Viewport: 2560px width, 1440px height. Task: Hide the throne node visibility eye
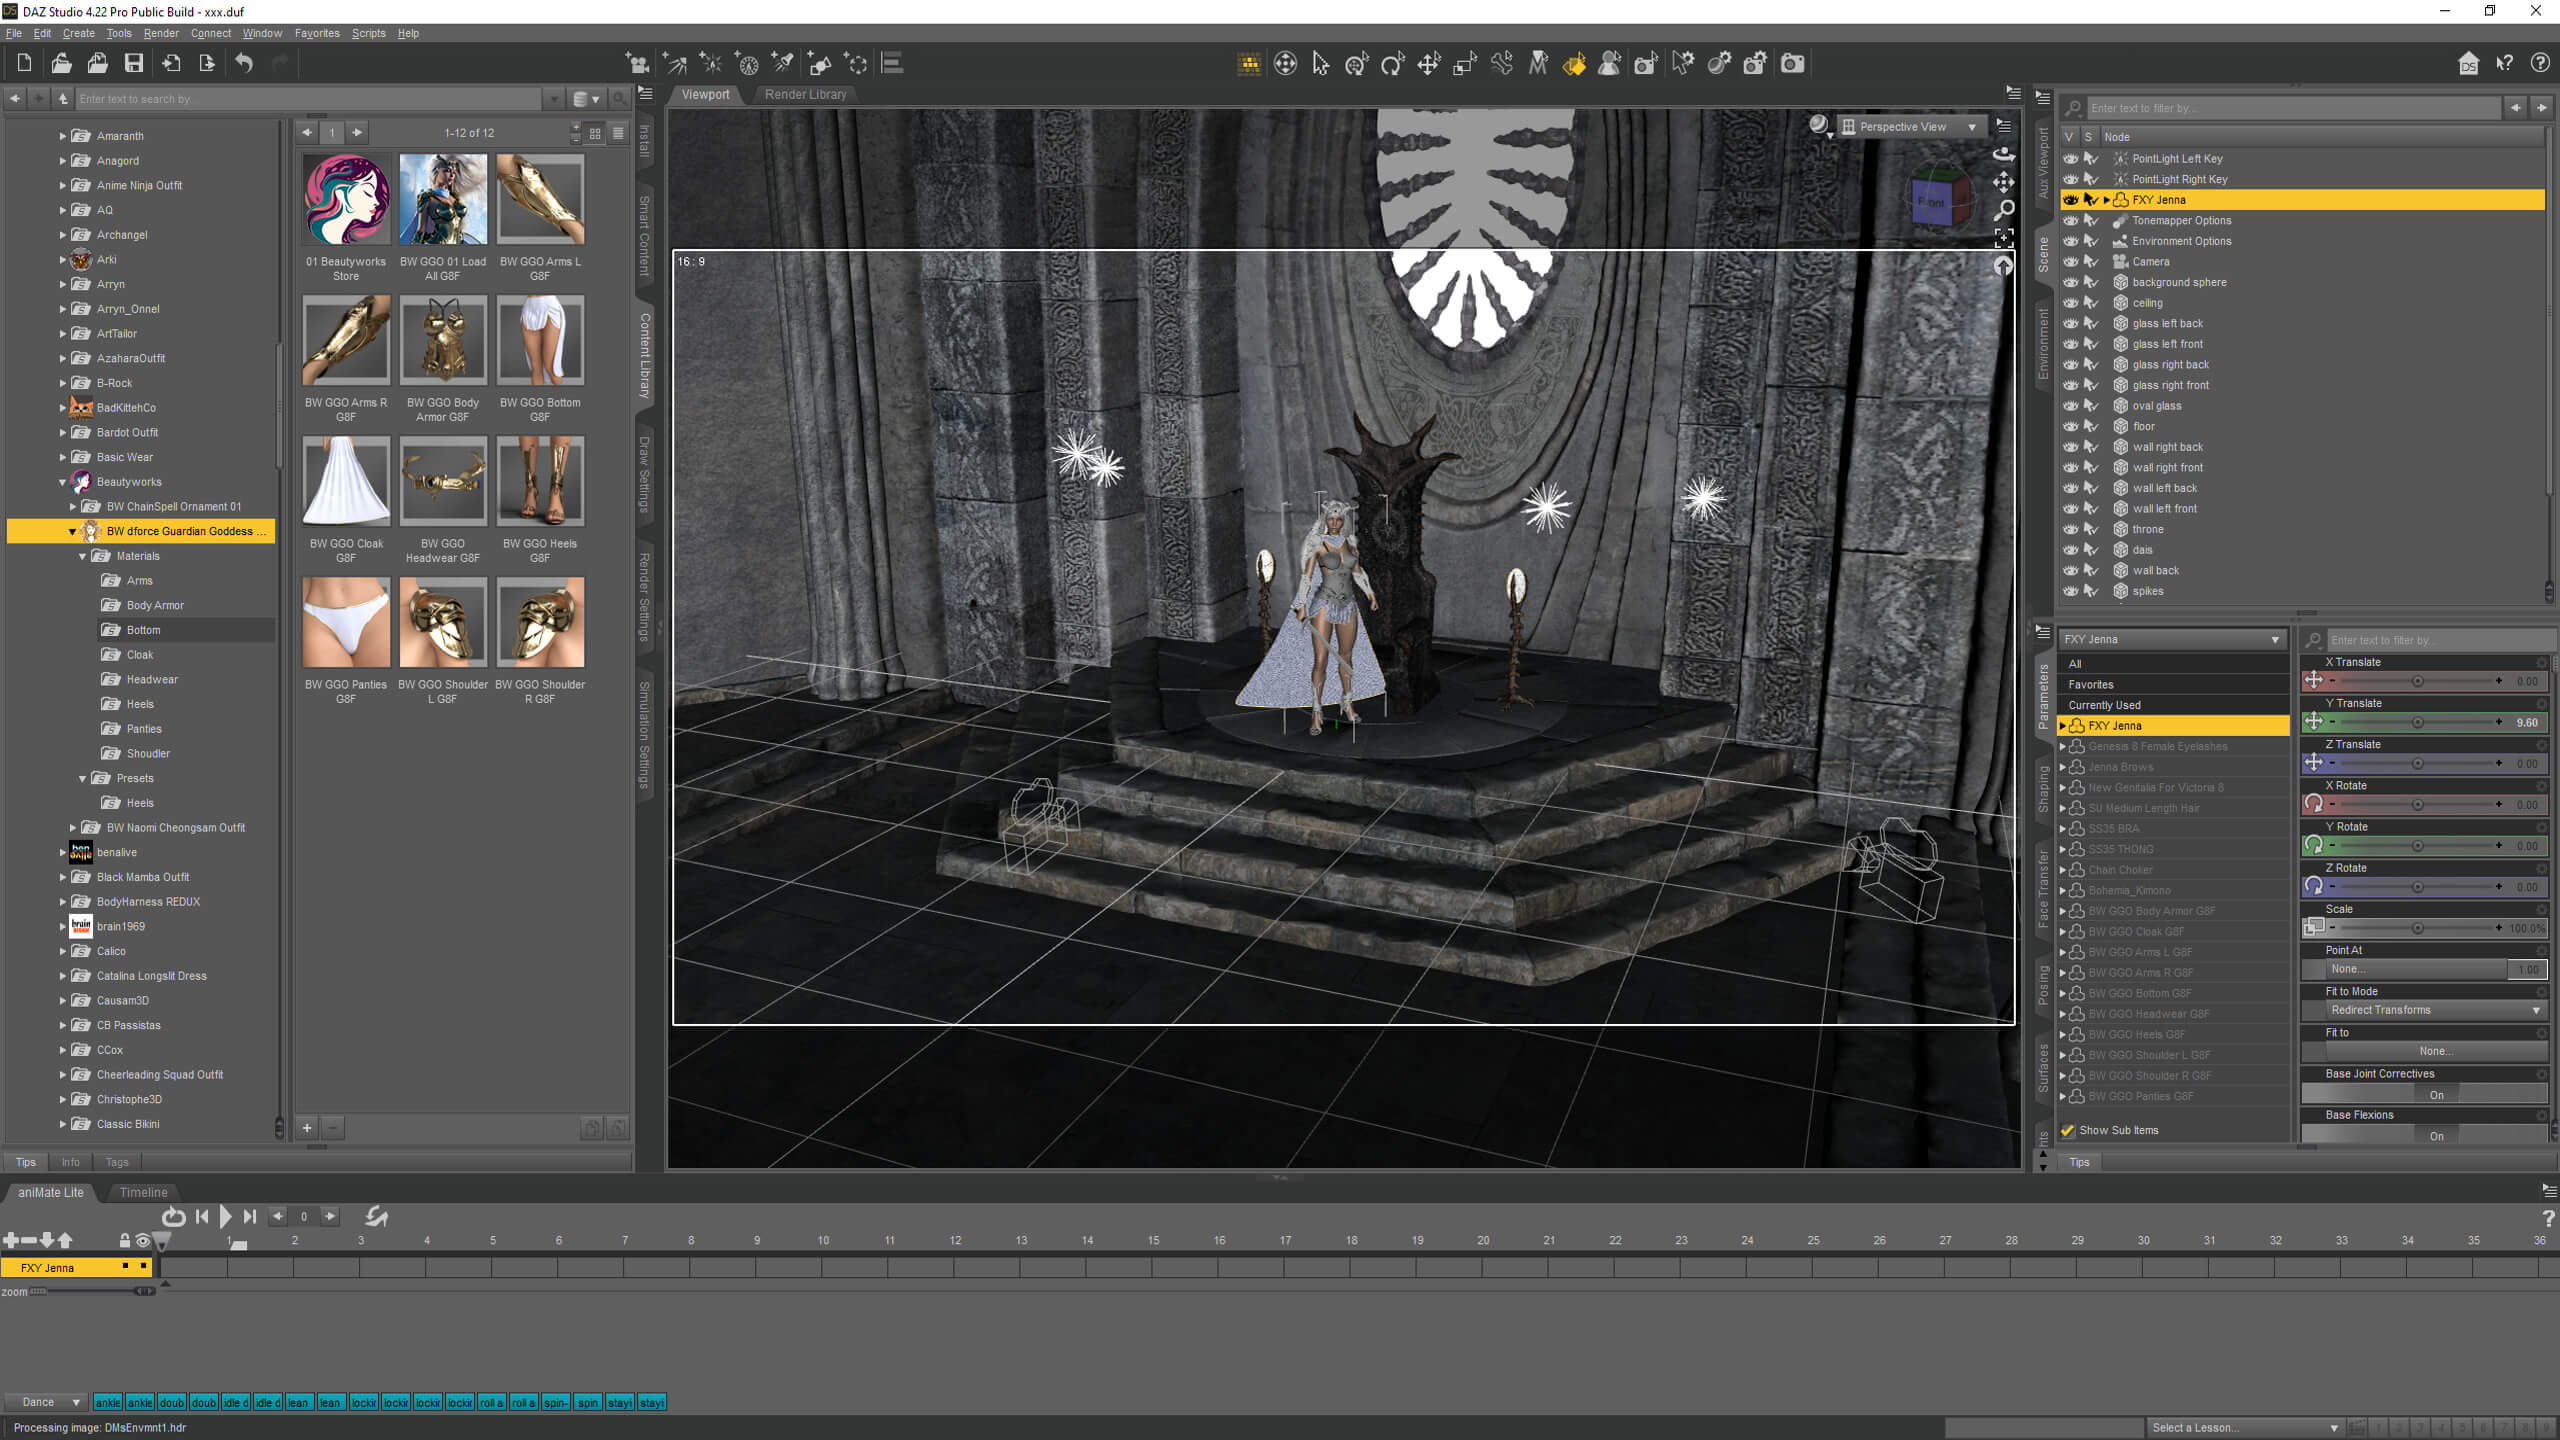tap(2070, 529)
